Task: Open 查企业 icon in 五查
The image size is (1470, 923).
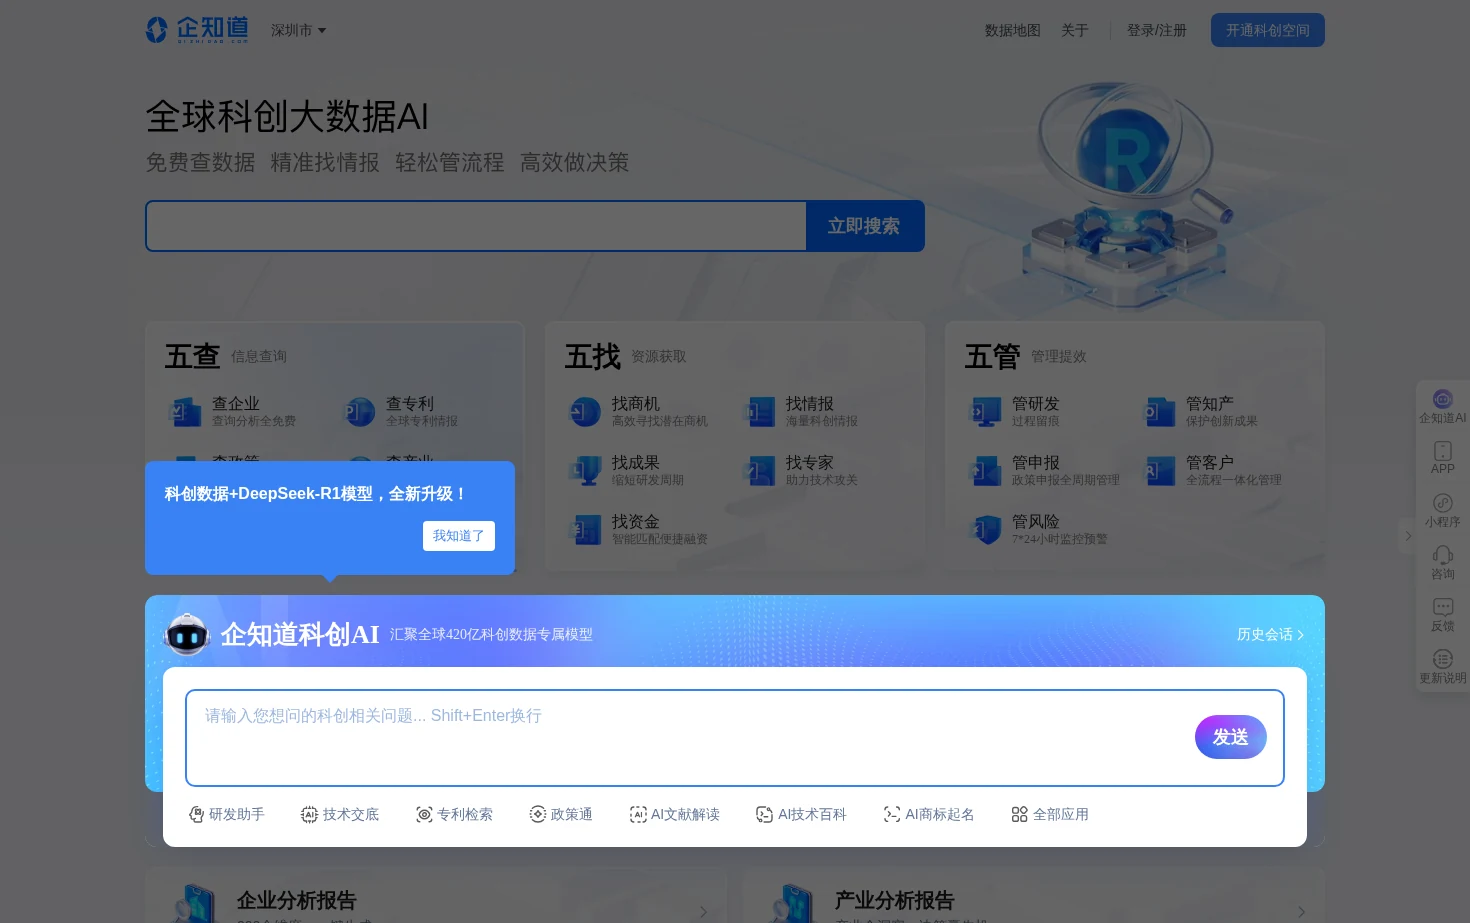Action: click(185, 411)
